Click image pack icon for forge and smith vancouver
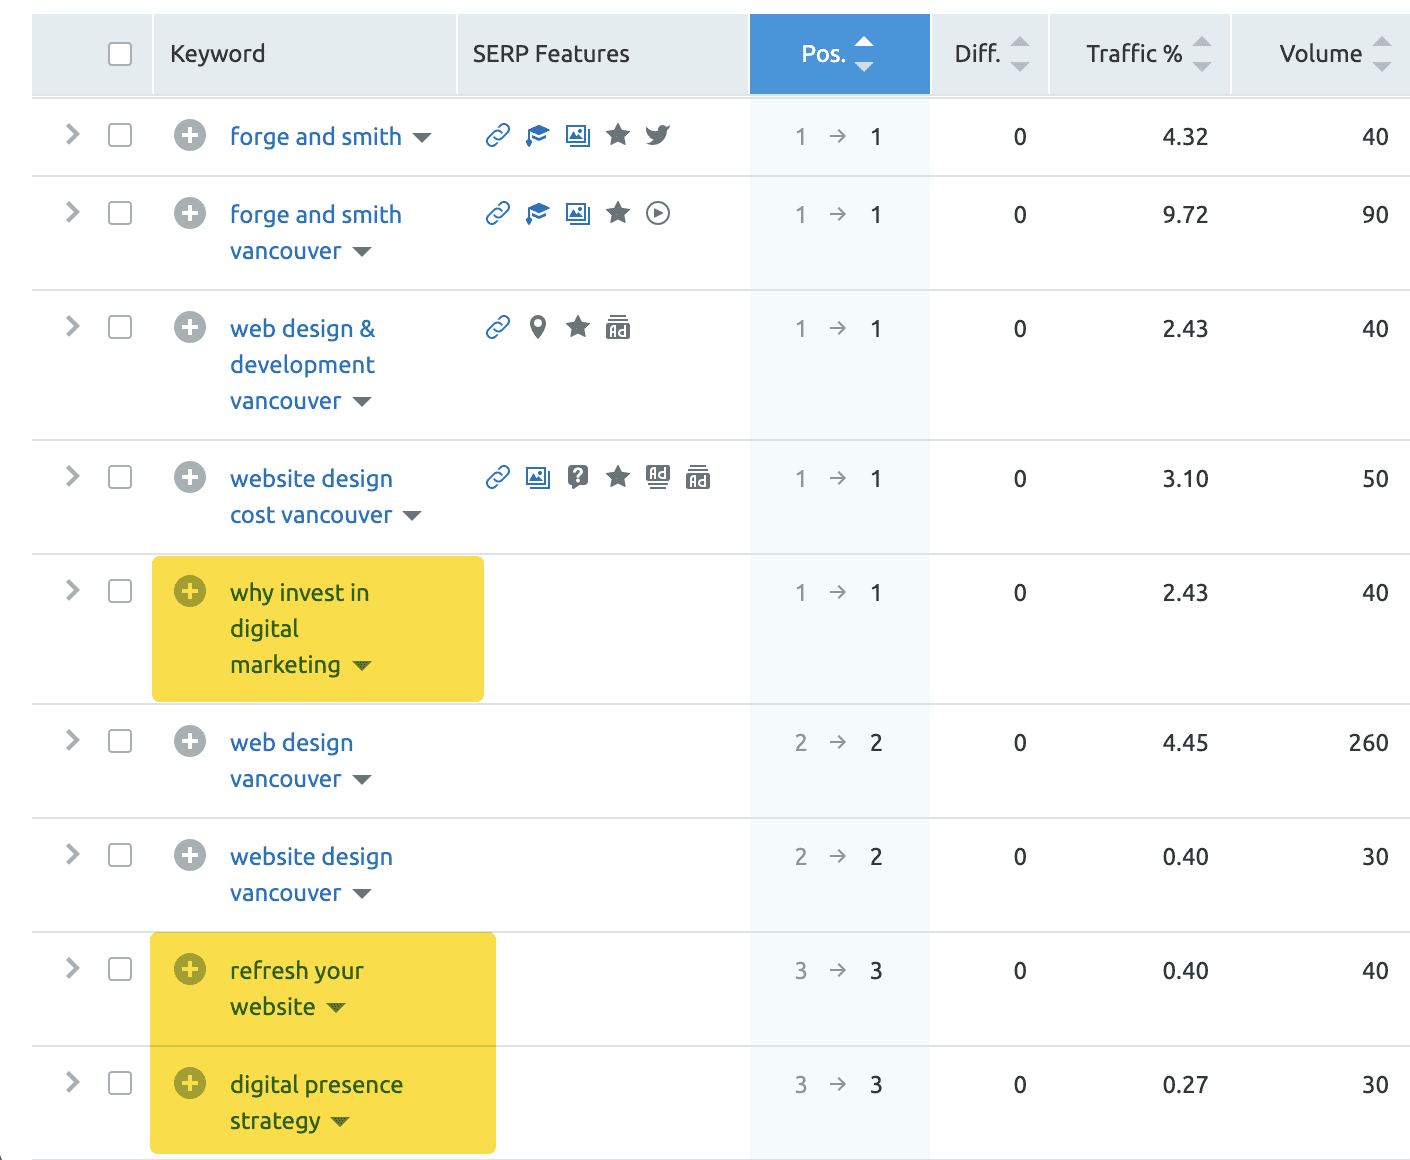 578,213
